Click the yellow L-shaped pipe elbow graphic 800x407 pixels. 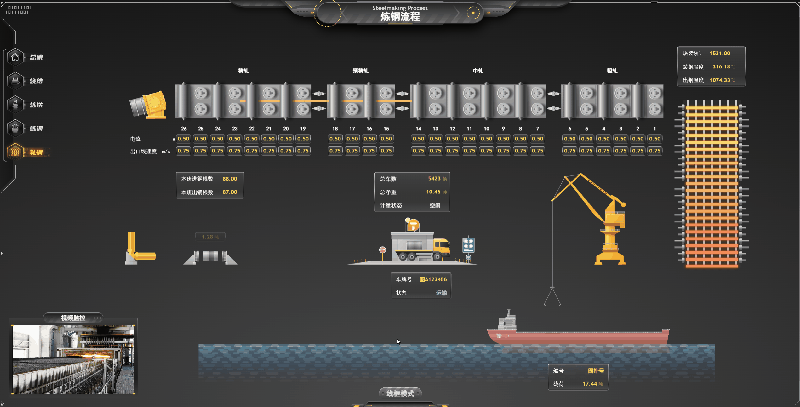[140, 248]
